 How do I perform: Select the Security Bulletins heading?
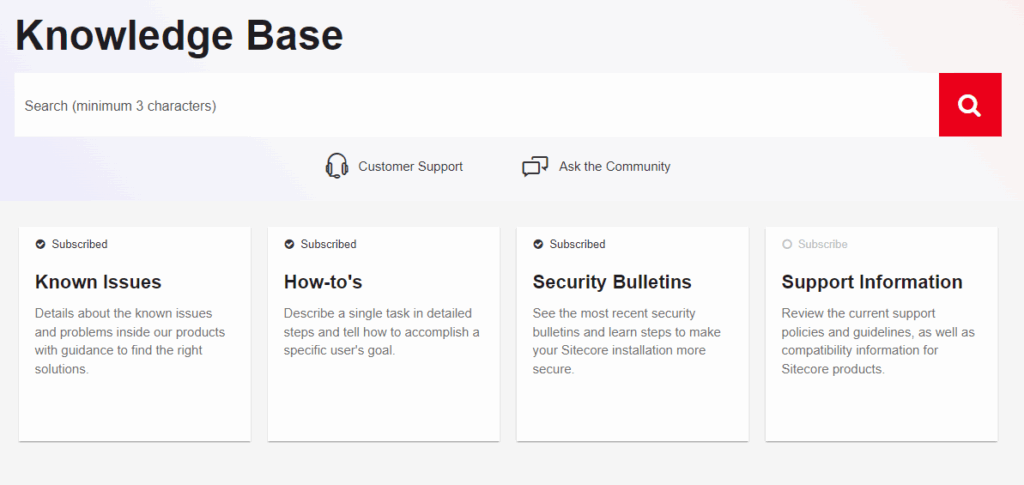(x=611, y=282)
